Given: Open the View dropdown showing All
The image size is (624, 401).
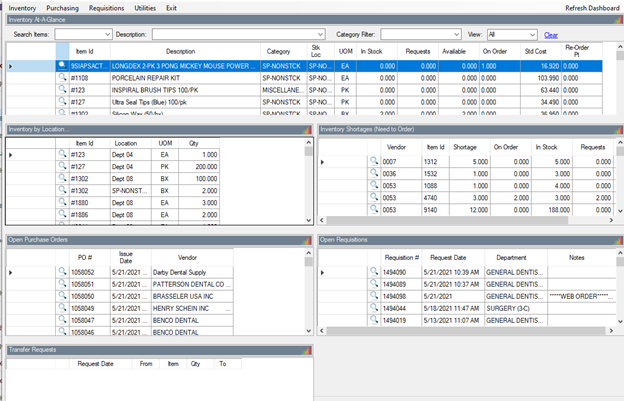Looking at the screenshot, I should tap(532, 35).
